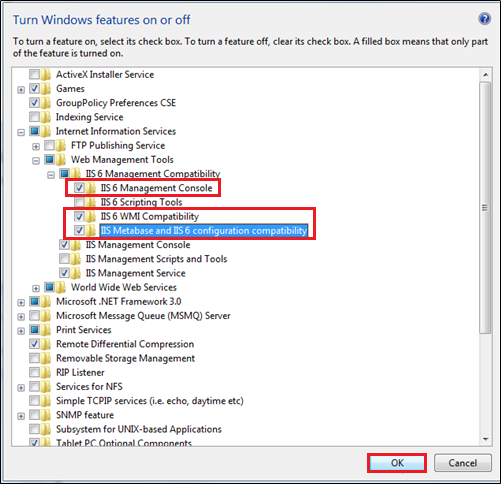
Task: Click the Games folder icon
Action: 46,89
